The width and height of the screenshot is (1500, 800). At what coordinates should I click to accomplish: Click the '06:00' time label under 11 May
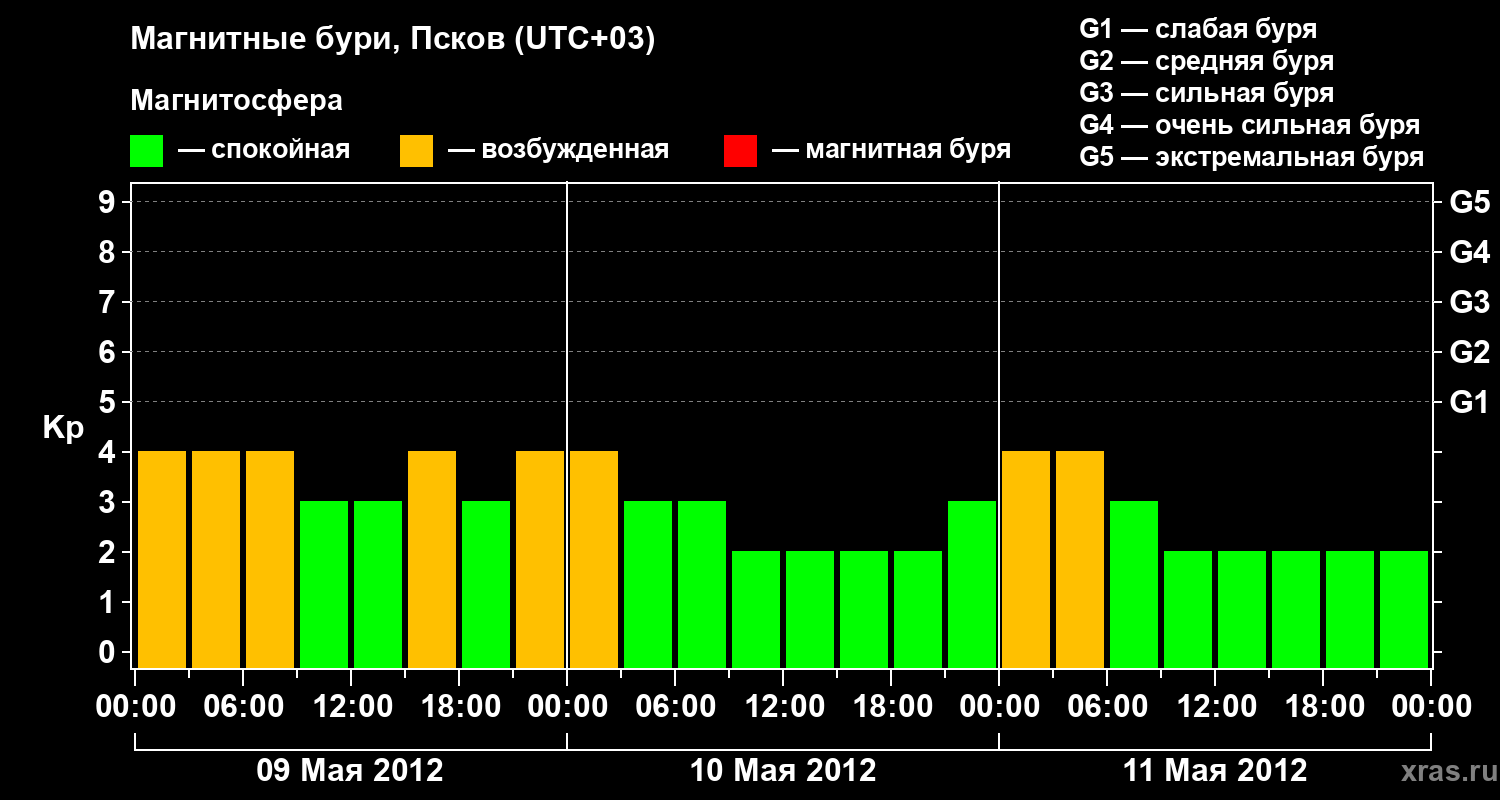pos(1108,706)
